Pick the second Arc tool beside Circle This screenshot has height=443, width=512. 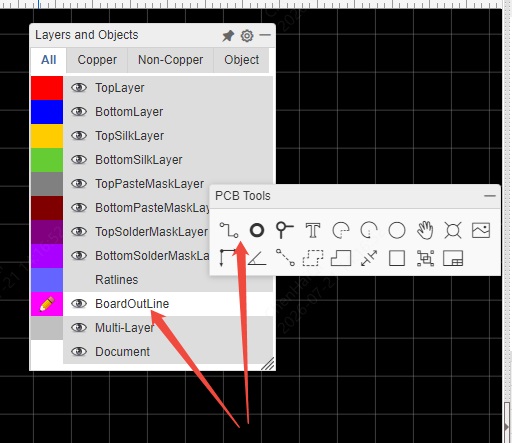point(369,230)
